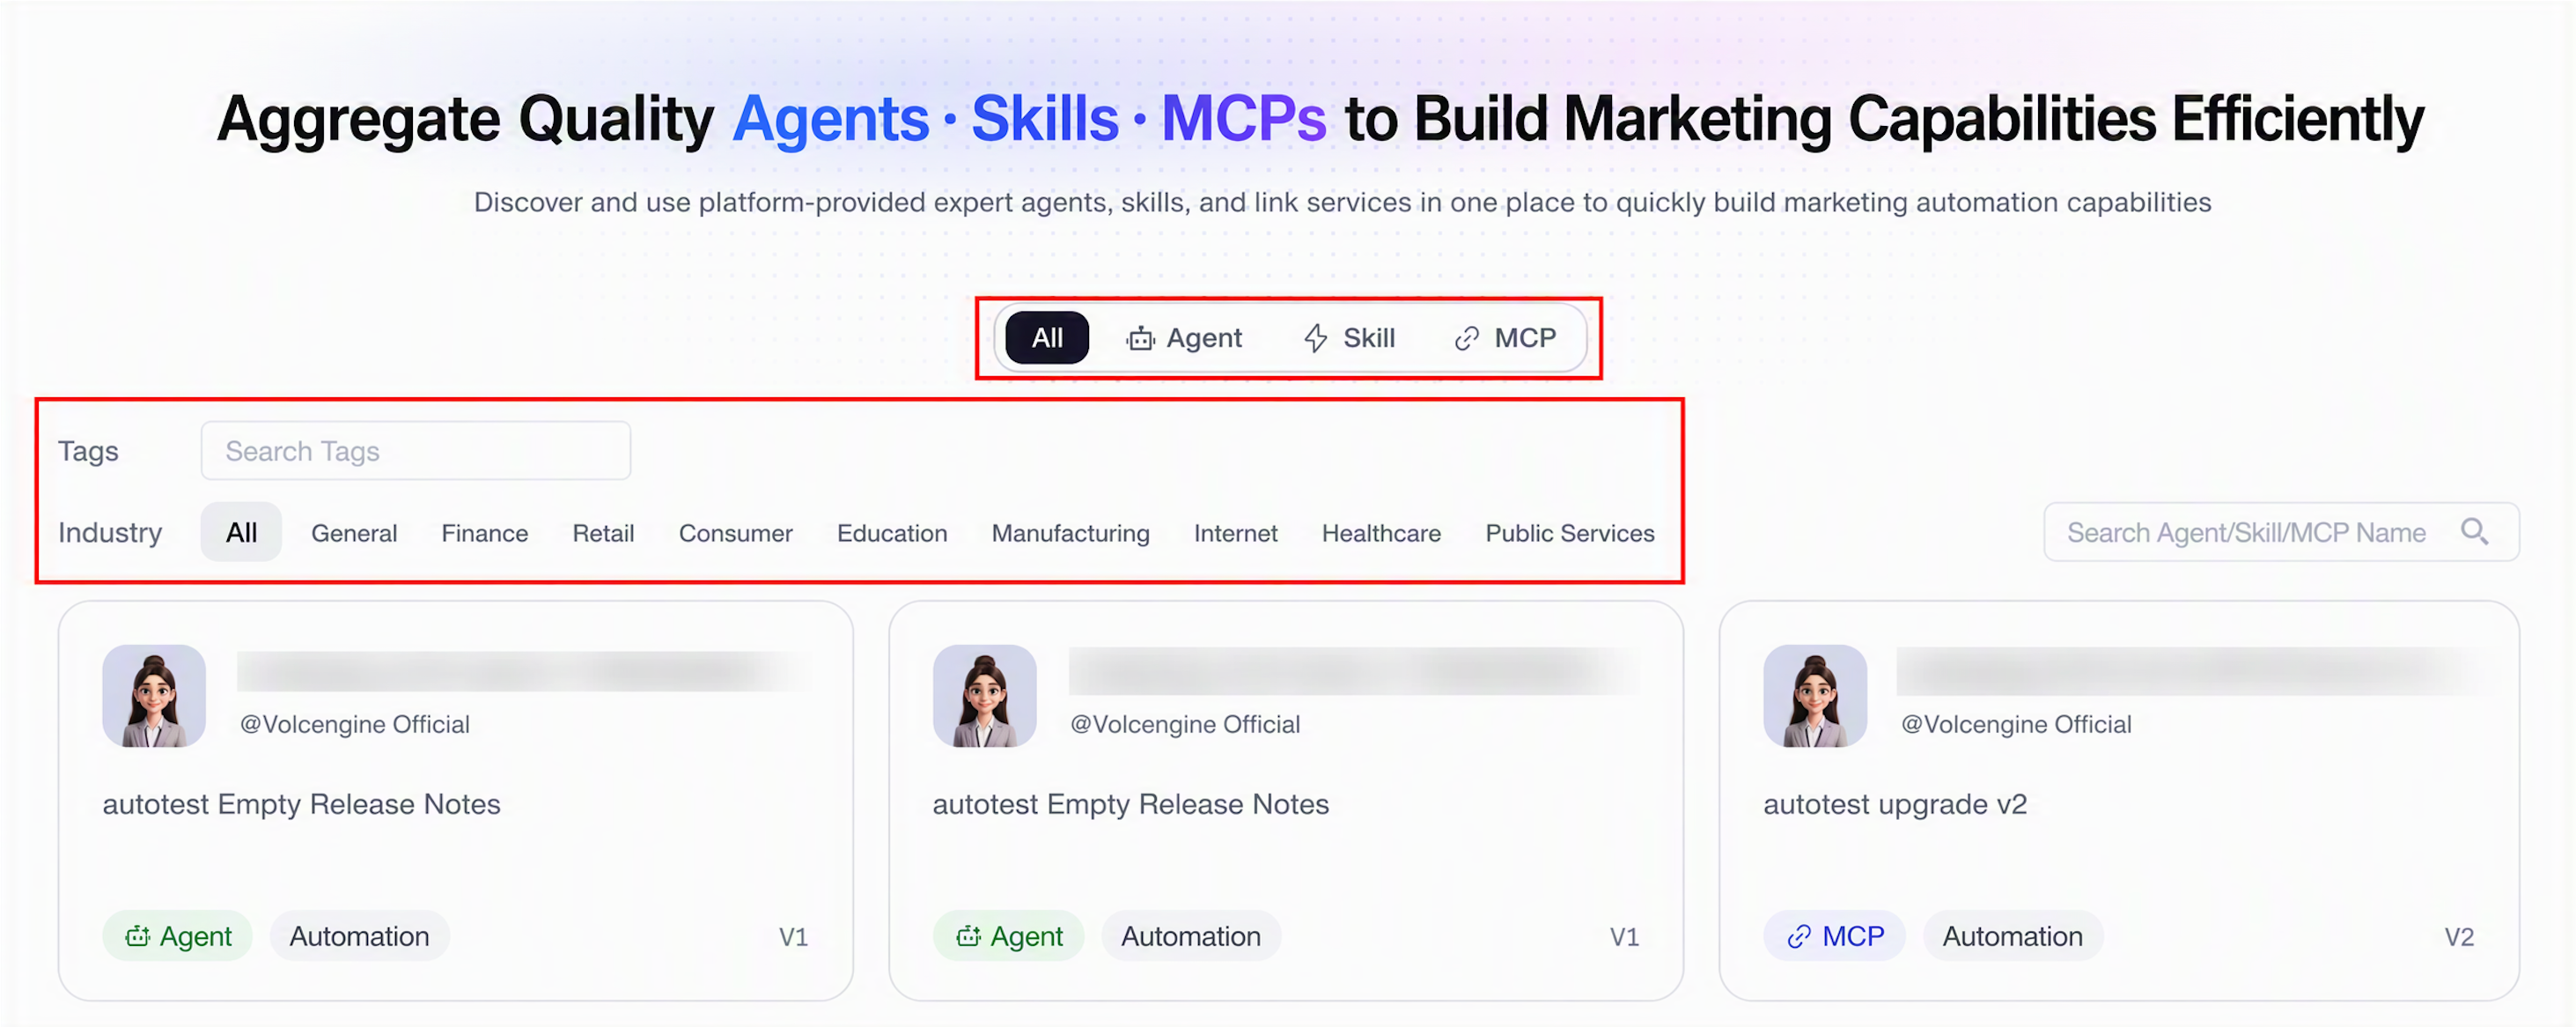Open the autotest upgrade v2 card text
This screenshot has height=1027, width=2576.
click(1894, 804)
